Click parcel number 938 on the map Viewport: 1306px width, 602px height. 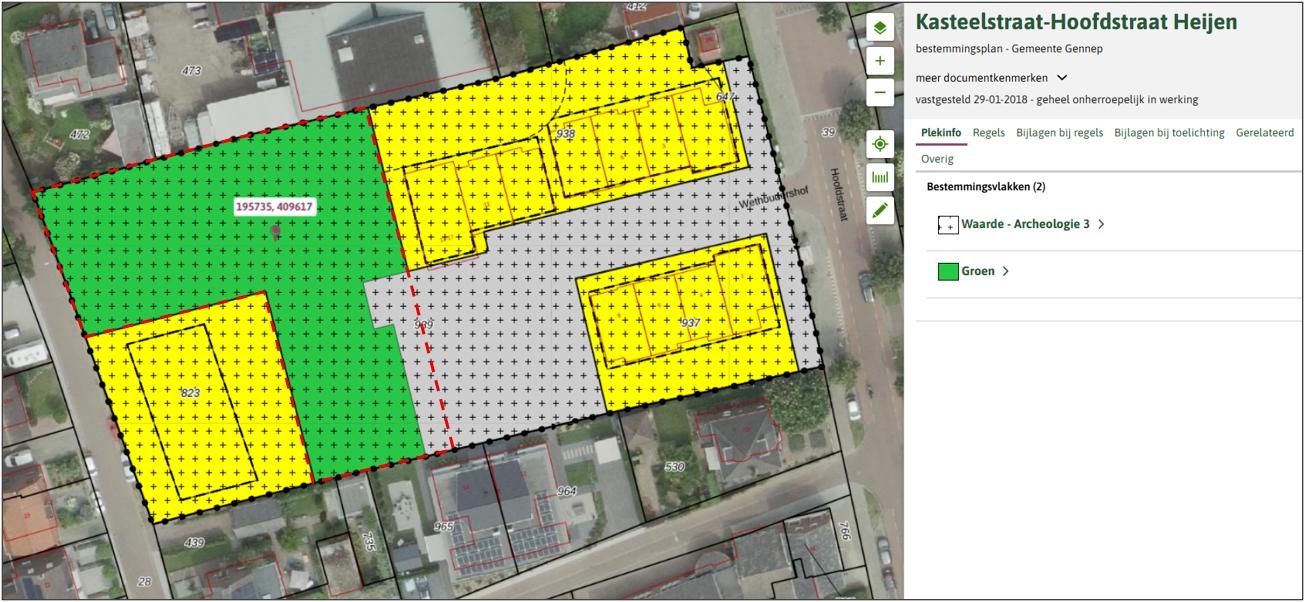tap(566, 134)
